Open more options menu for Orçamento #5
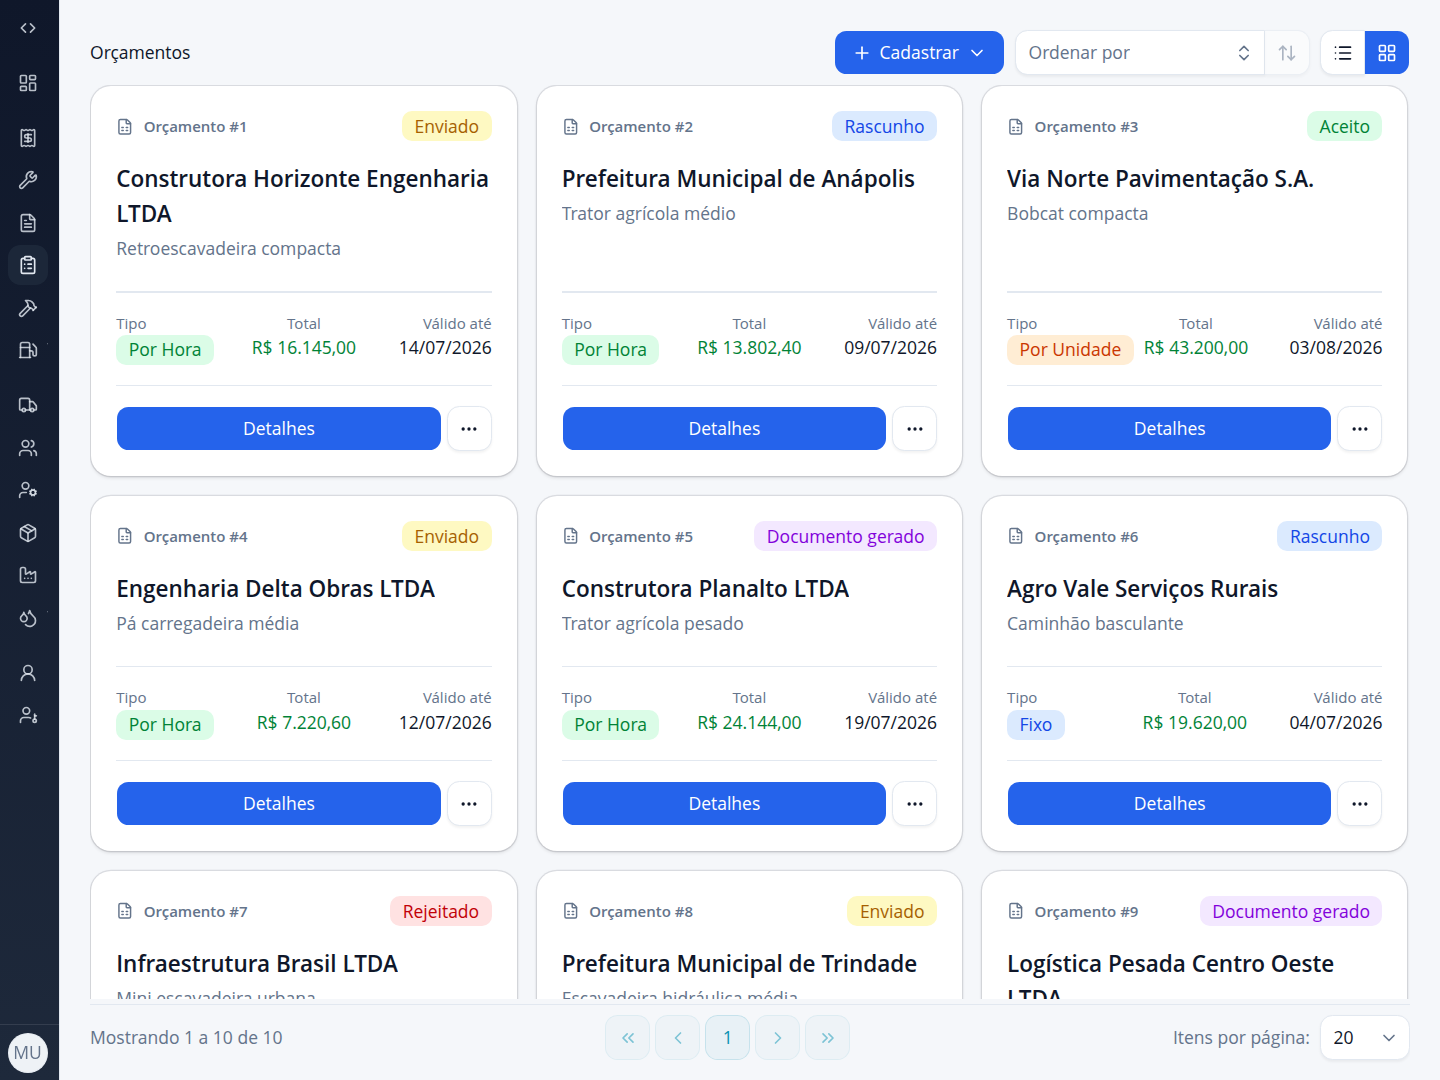This screenshot has width=1440, height=1080. click(915, 804)
